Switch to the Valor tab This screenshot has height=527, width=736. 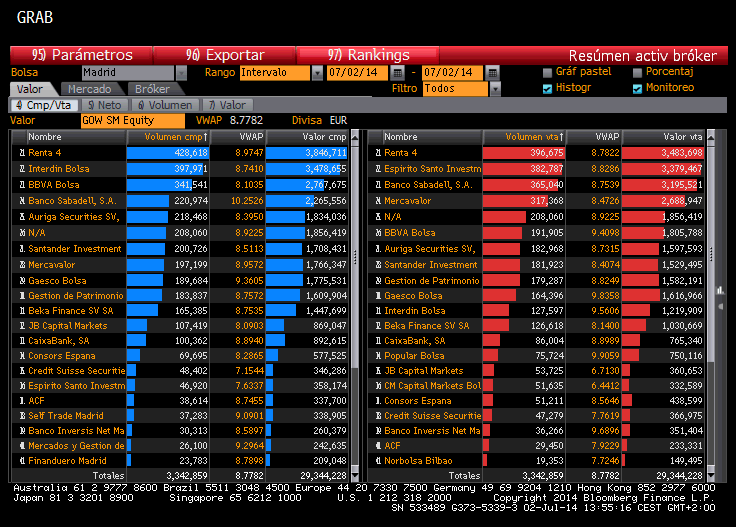(x=30, y=89)
